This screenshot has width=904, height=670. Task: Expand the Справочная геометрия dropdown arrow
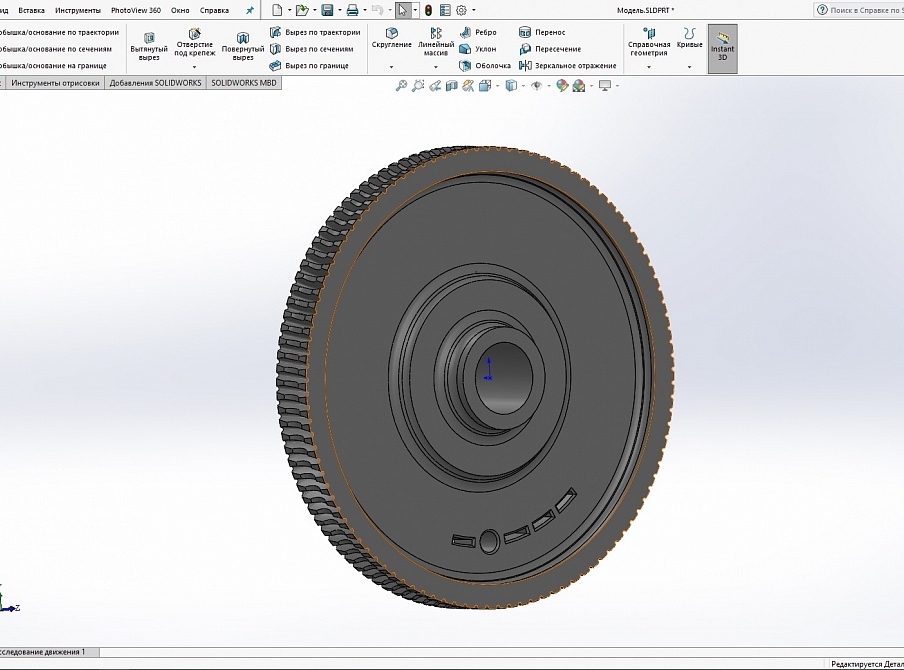click(649, 67)
